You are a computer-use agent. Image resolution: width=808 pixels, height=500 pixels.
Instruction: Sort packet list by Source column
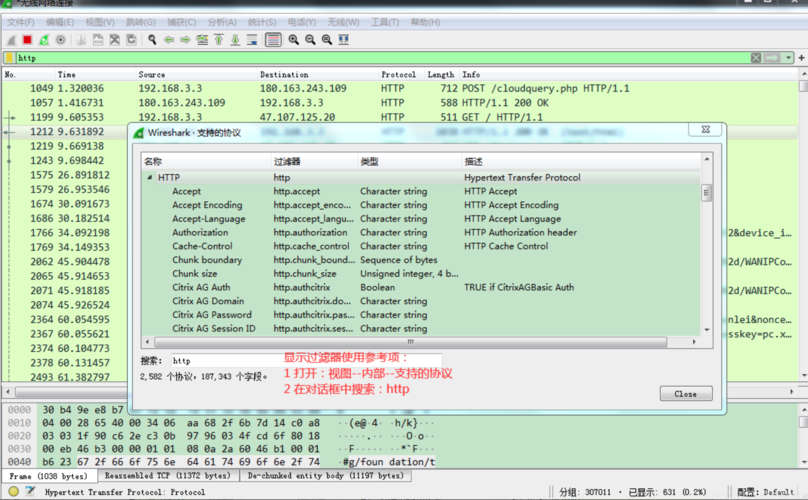point(196,74)
